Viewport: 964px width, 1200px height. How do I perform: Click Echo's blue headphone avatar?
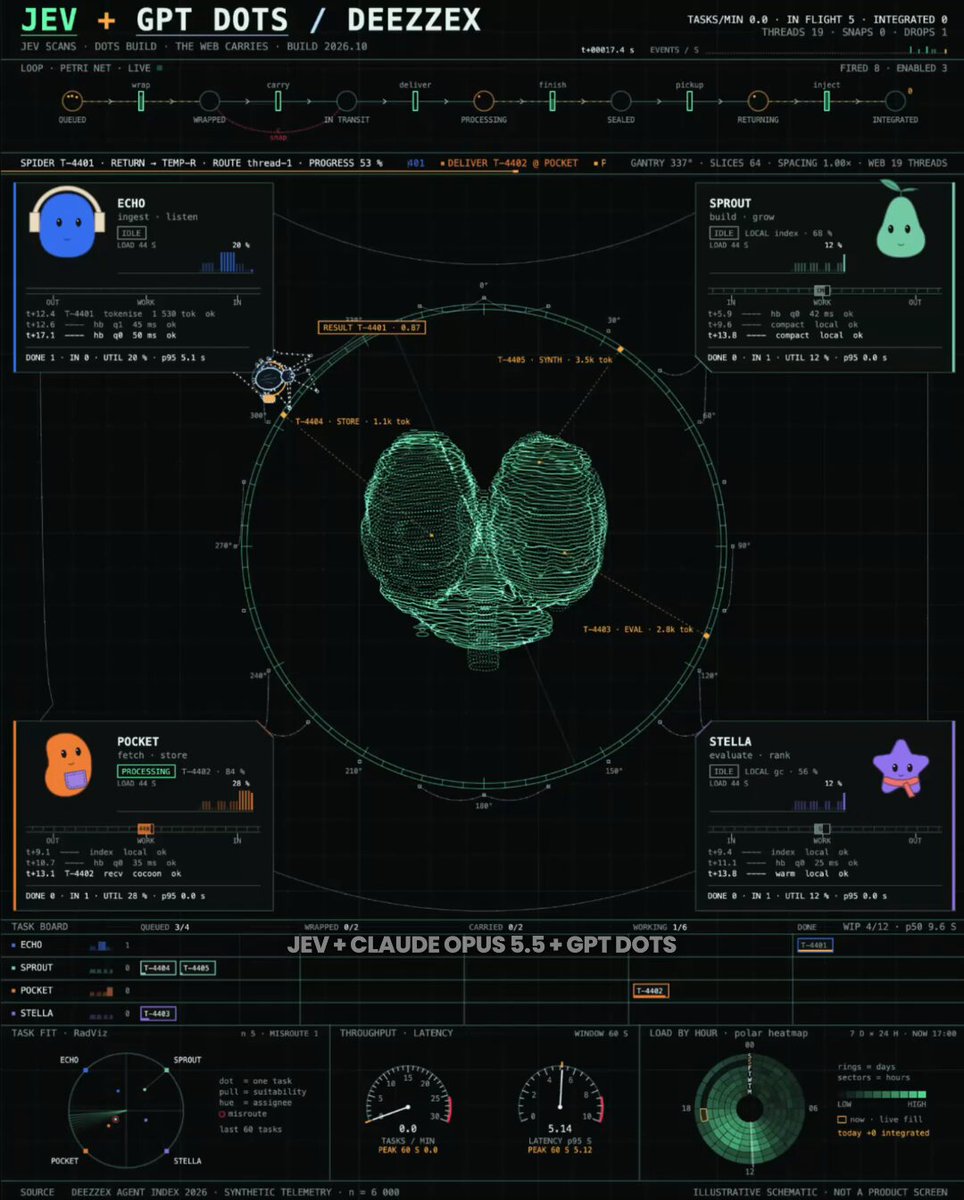(x=67, y=225)
